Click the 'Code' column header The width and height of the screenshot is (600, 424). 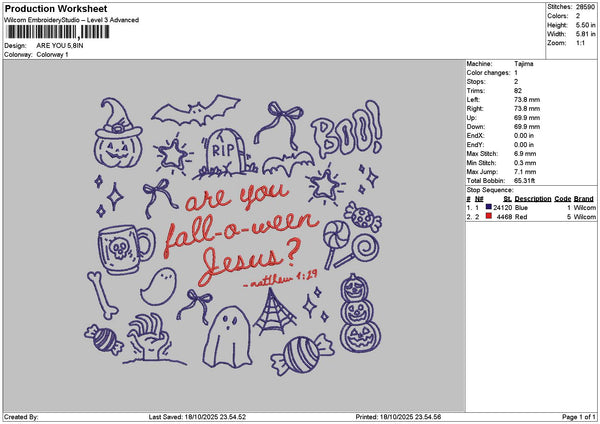point(562,199)
